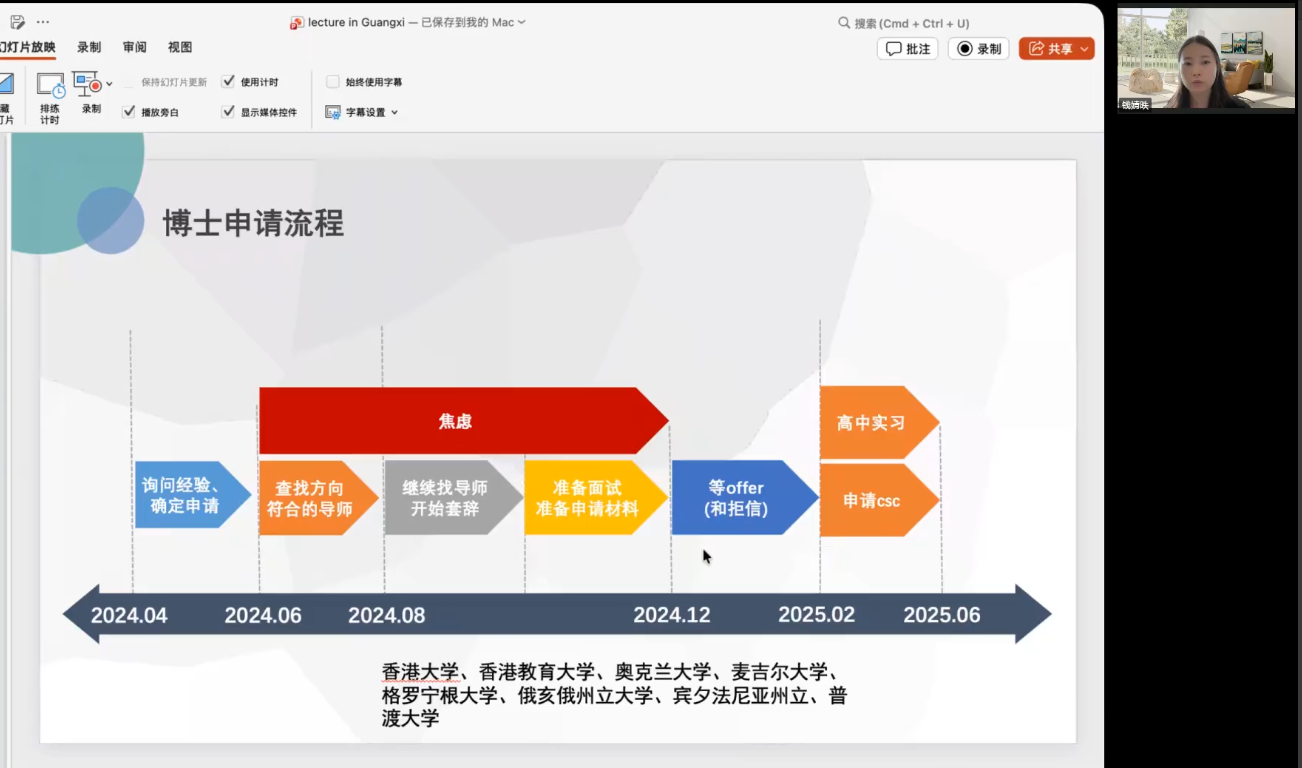Click the 共享 share button
Image resolution: width=1302 pixels, height=768 pixels.
point(1056,48)
